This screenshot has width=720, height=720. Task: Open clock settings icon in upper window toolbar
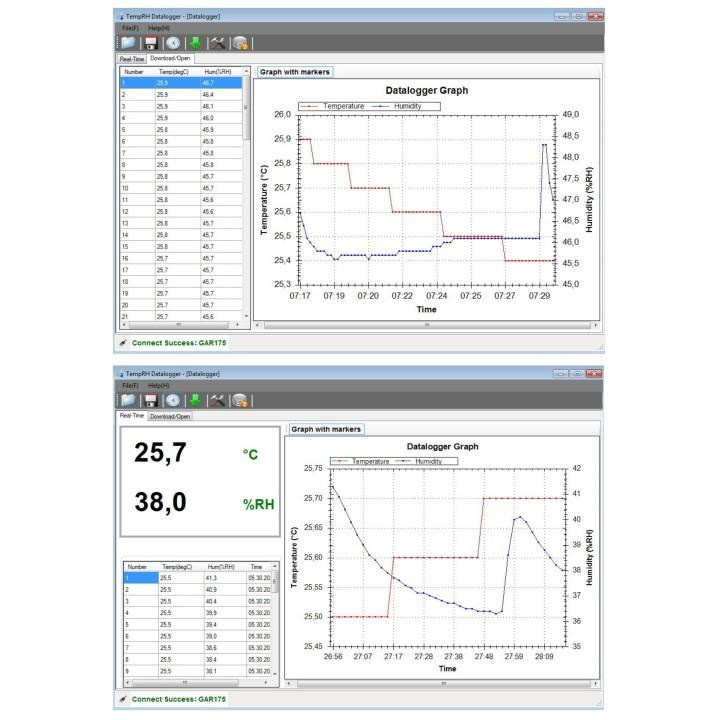(x=173, y=43)
